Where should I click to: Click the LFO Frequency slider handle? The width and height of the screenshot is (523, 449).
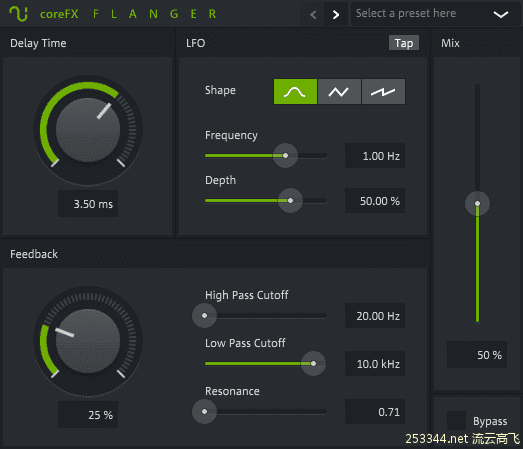pyautogui.click(x=285, y=155)
